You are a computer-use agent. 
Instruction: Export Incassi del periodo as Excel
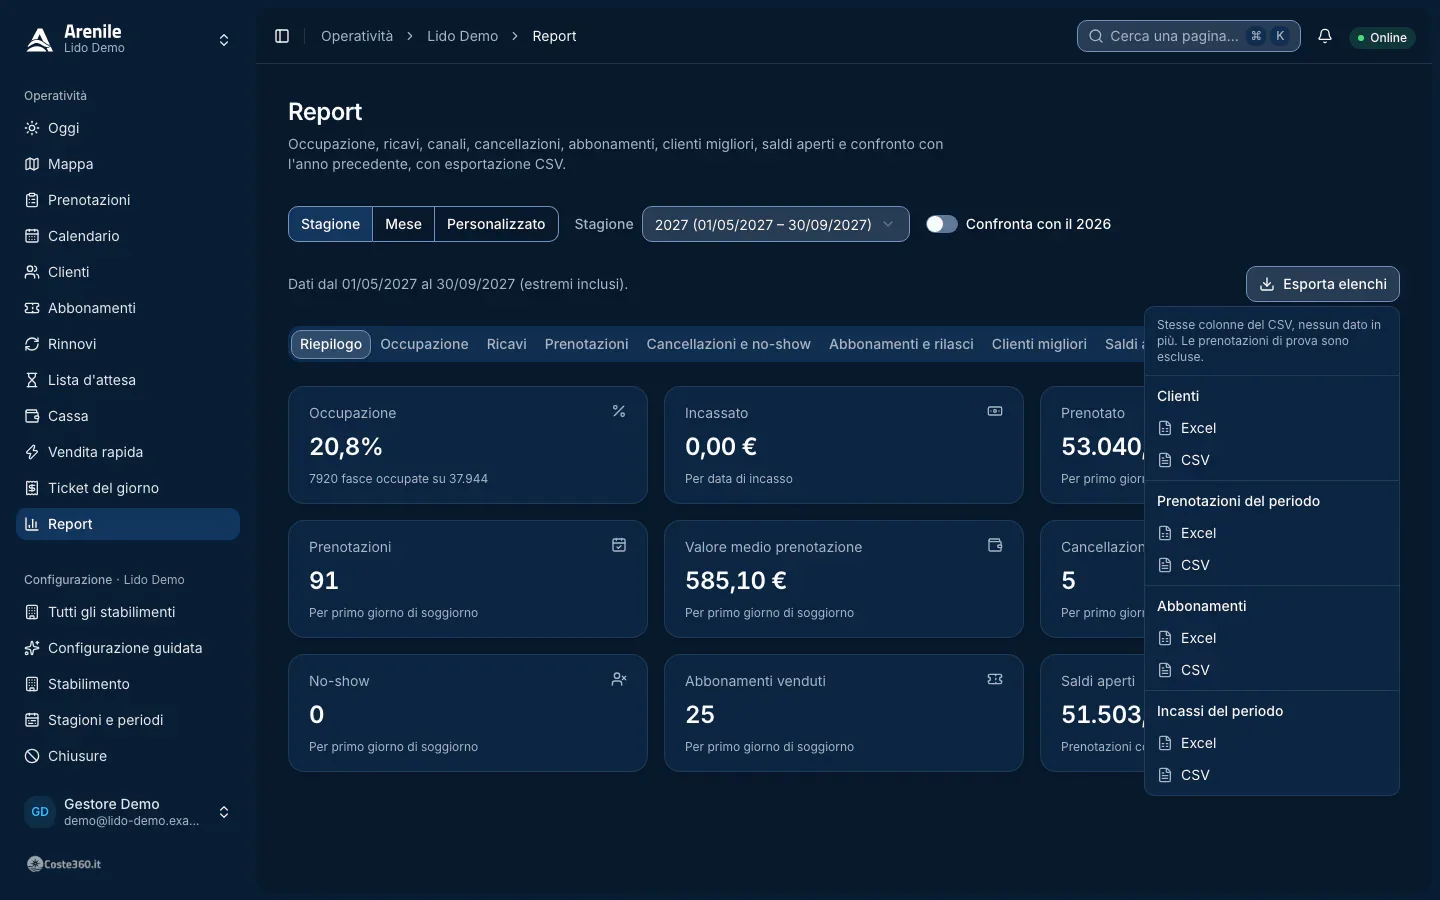pyautogui.click(x=1271, y=743)
